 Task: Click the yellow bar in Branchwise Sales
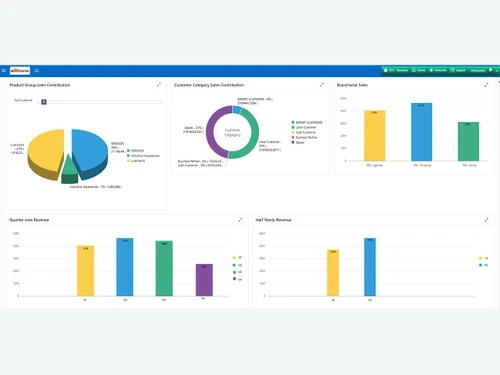coord(374,136)
